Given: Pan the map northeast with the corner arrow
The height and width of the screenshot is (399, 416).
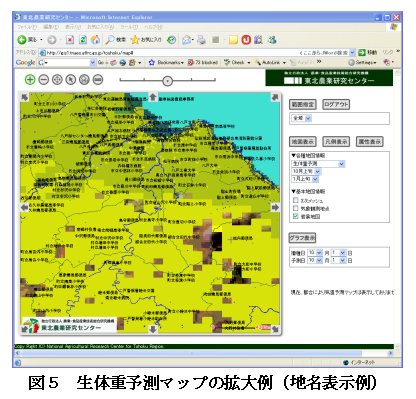Looking at the screenshot, I should pyautogui.click(x=275, y=97).
